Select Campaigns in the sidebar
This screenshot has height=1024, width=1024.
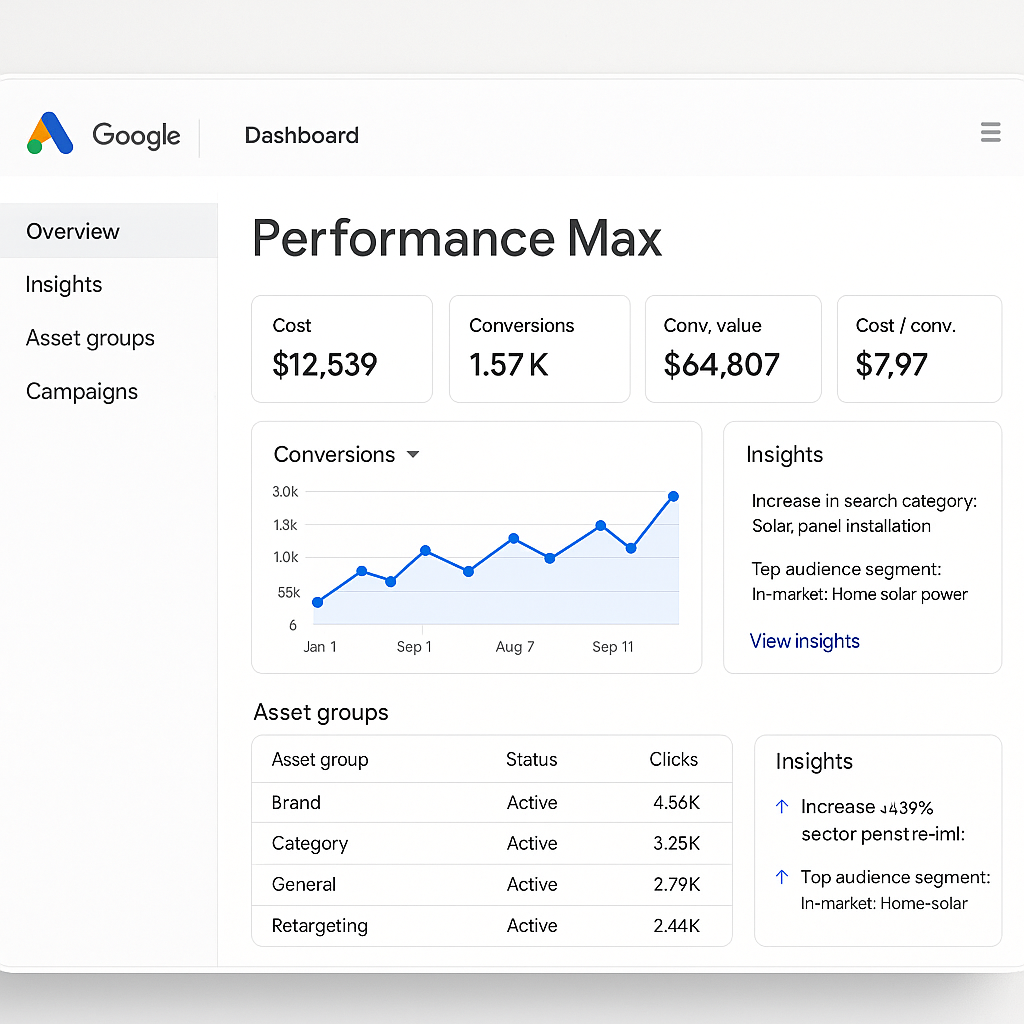coord(81,391)
